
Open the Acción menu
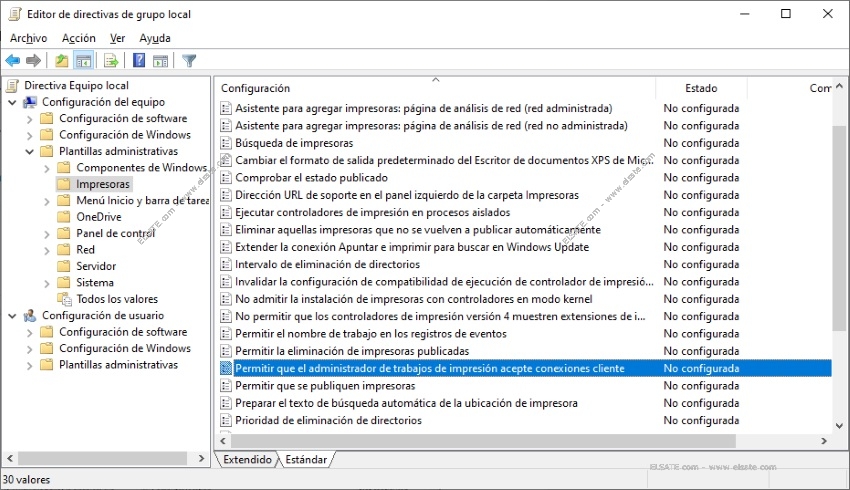click(x=79, y=38)
